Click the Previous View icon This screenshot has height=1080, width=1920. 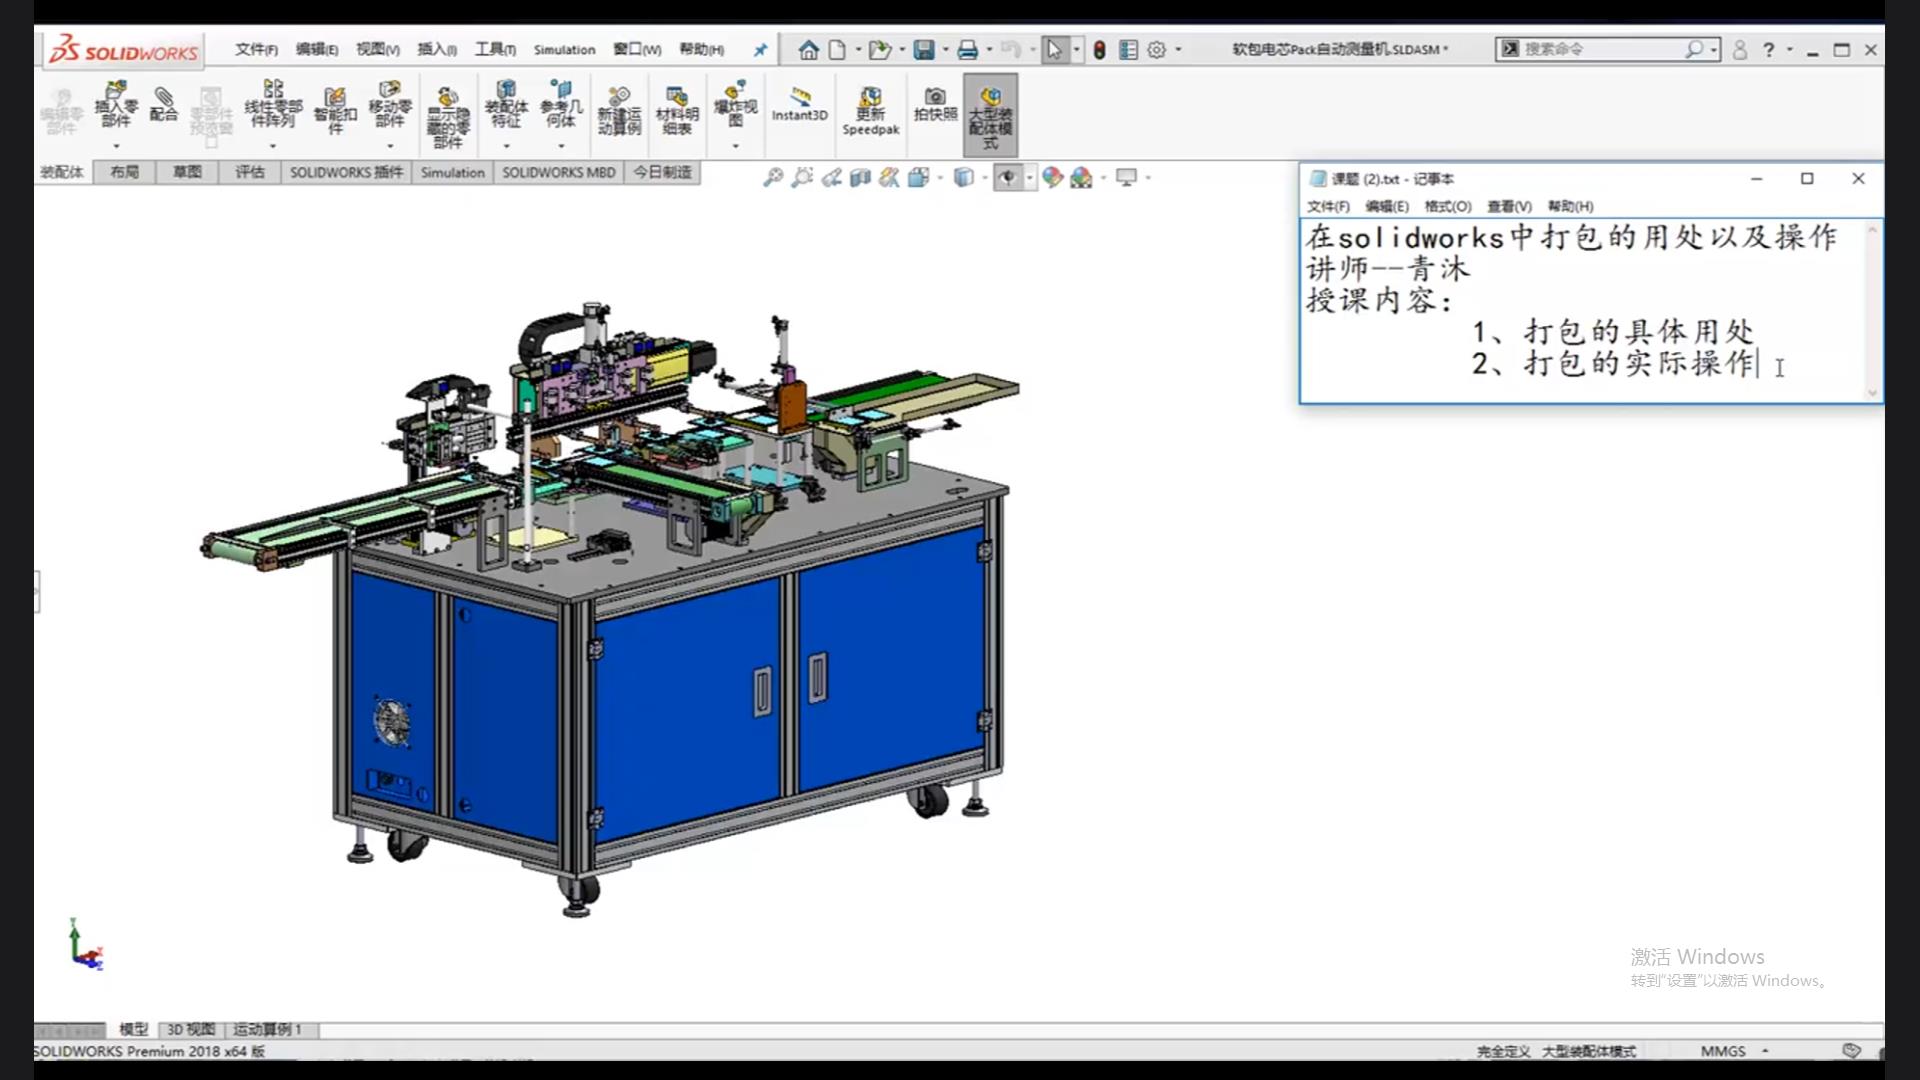(831, 177)
